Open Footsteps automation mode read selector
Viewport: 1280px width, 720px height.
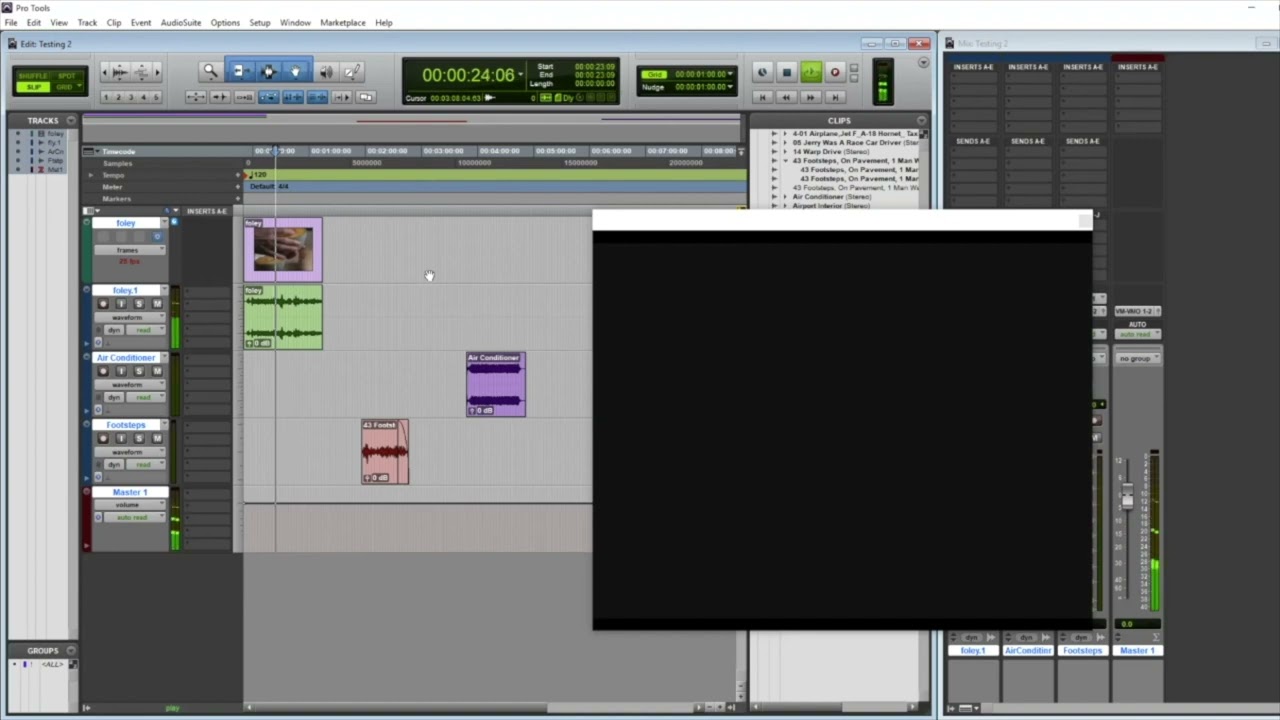pos(147,464)
